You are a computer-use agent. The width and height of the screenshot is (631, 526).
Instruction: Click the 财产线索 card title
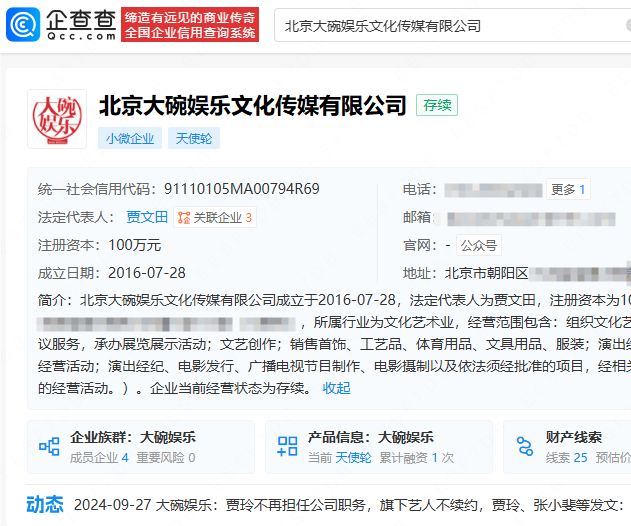coord(574,437)
